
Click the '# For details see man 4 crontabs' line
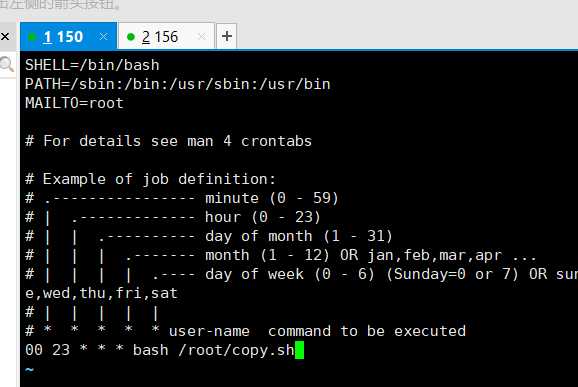click(x=168, y=141)
